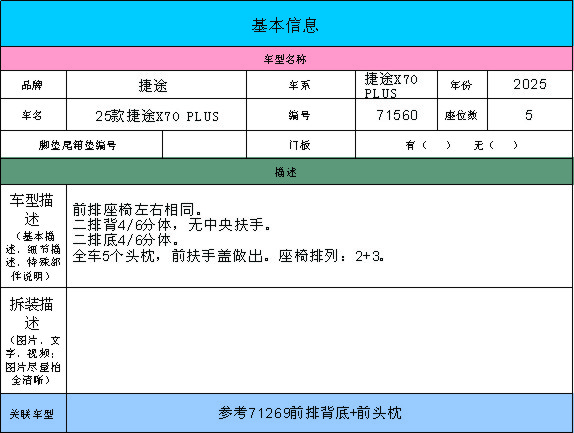Check the 有 option for 门板
574x433 pixels.
coord(428,145)
